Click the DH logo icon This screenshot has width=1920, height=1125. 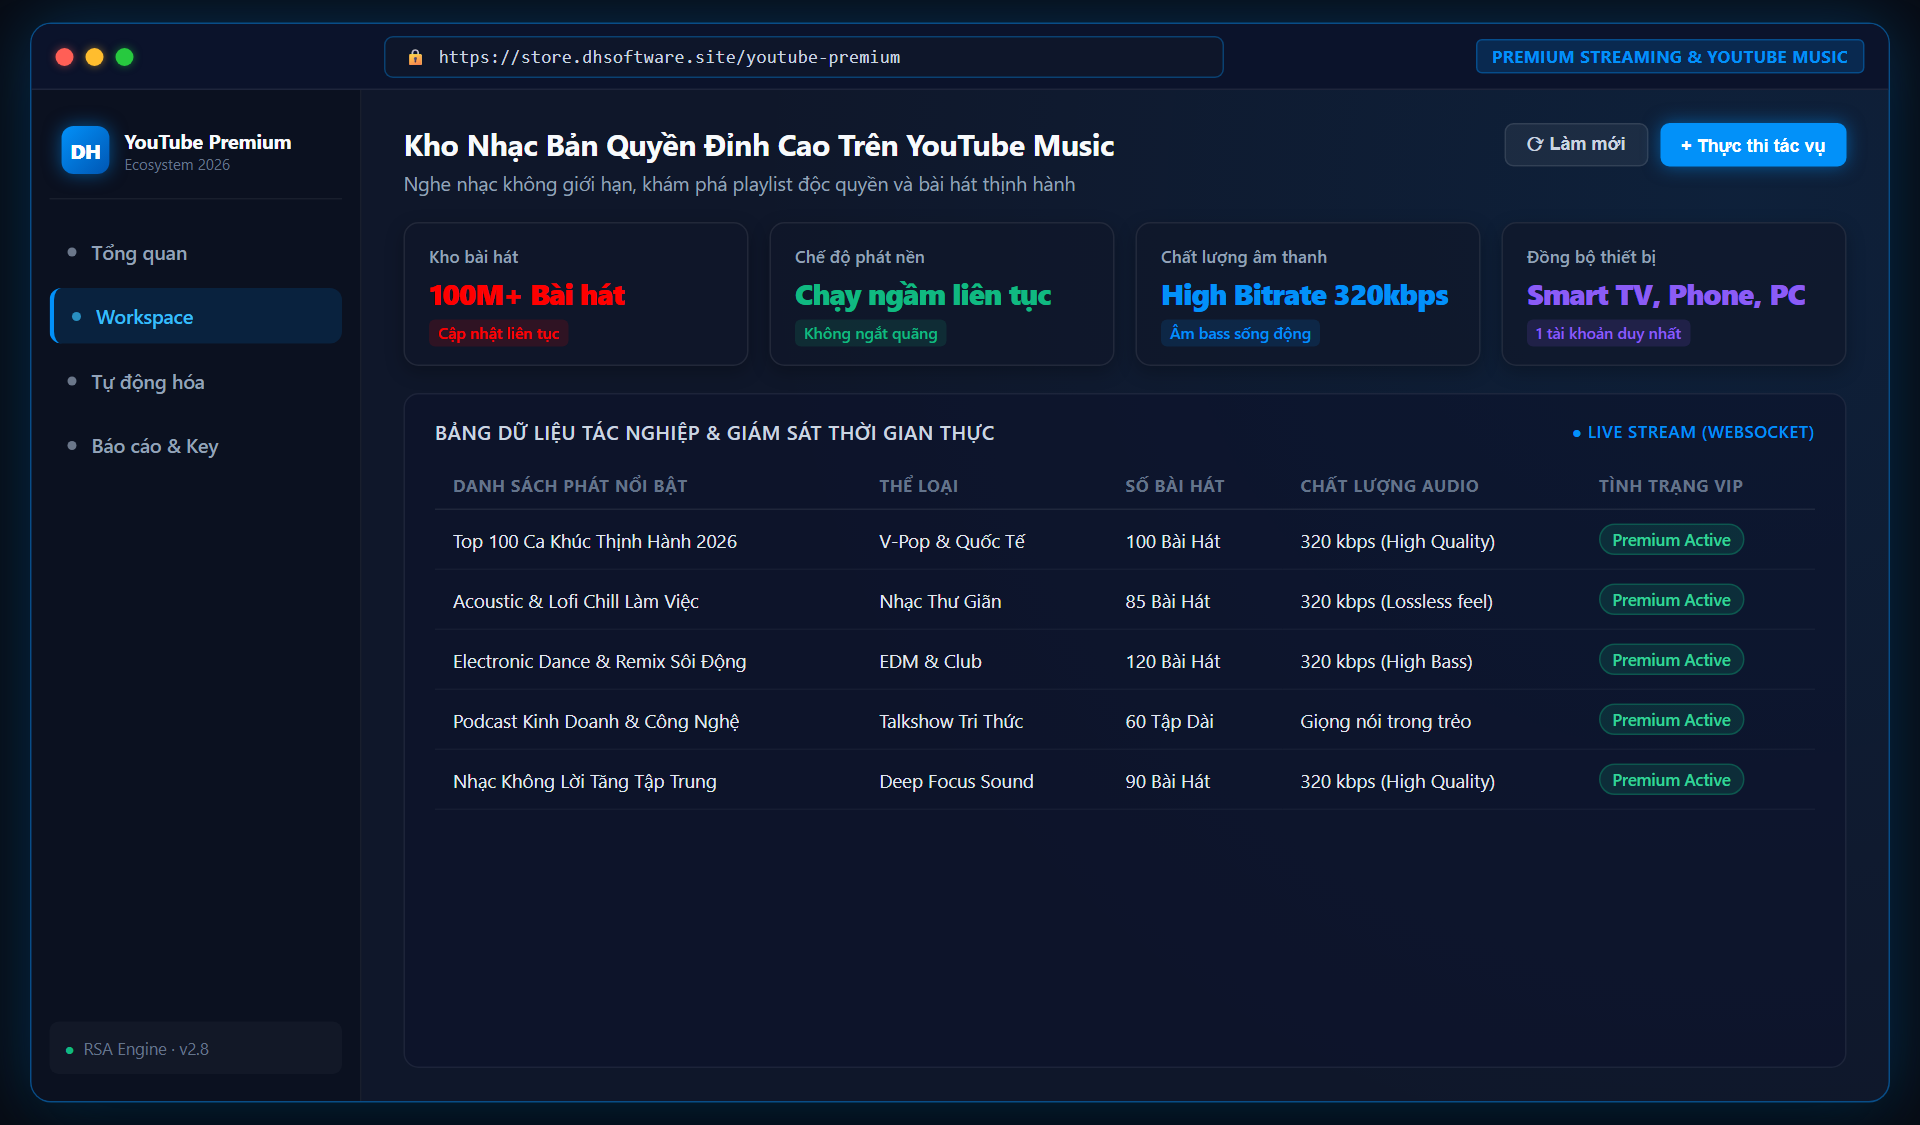pyautogui.click(x=85, y=151)
